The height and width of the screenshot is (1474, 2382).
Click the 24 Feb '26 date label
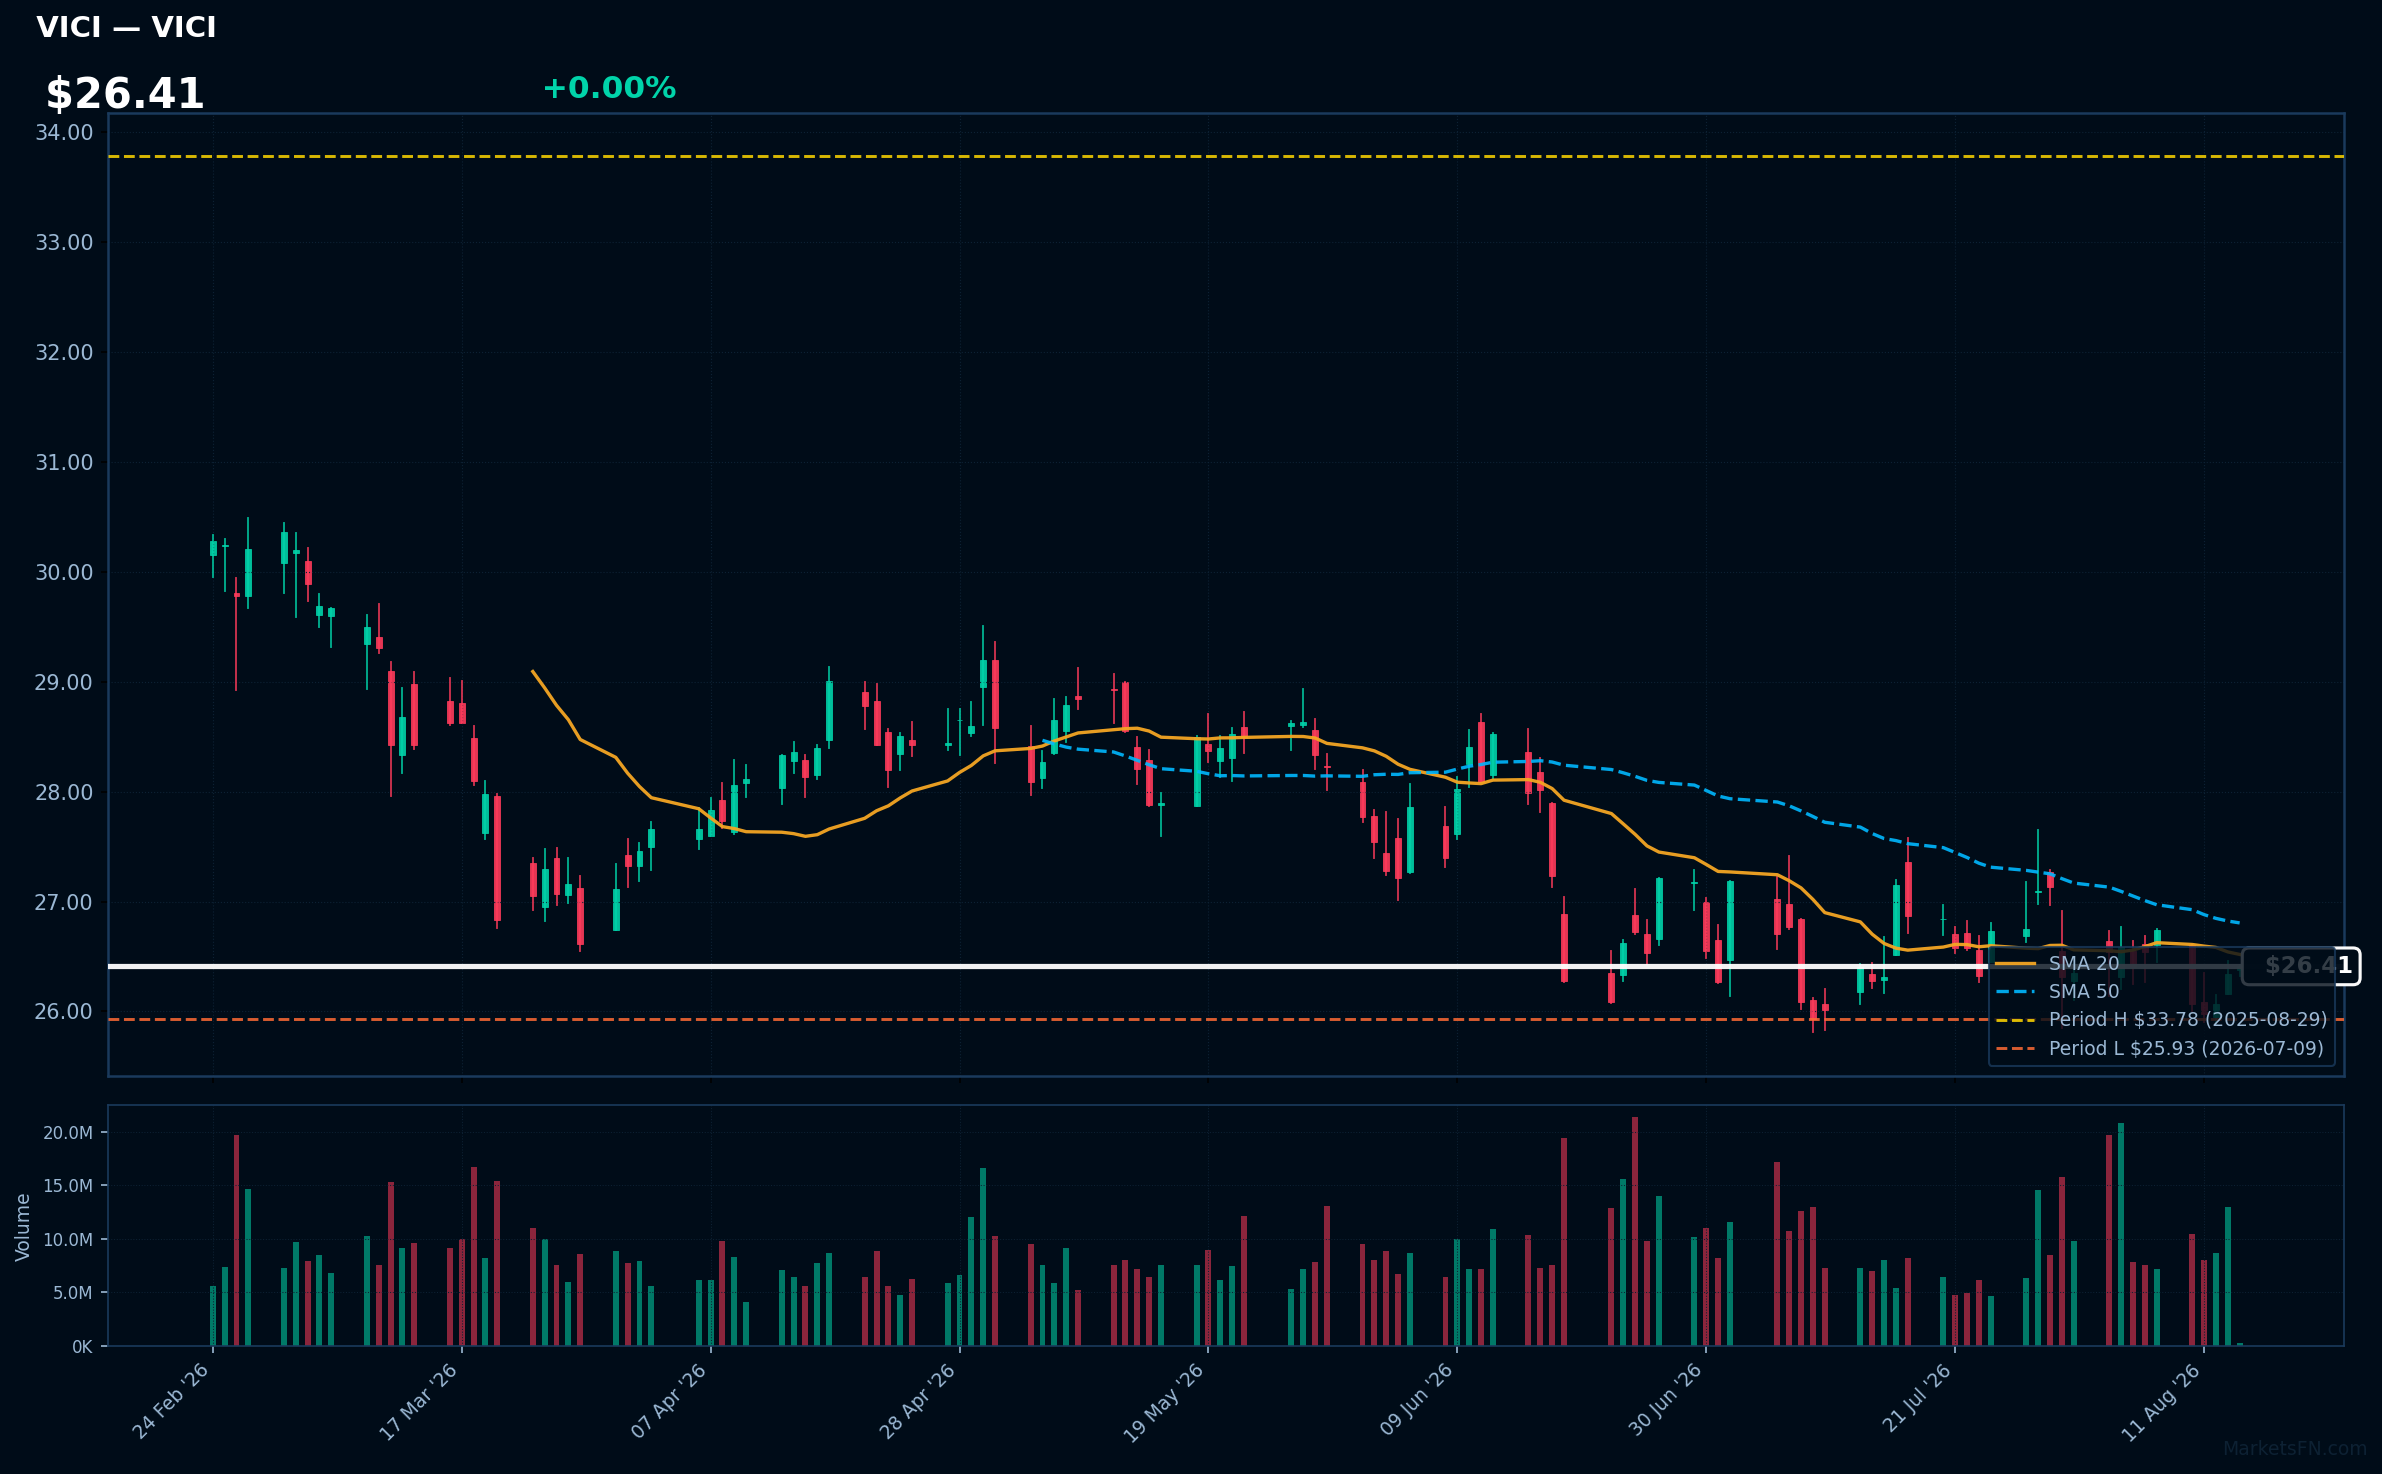171,1401
